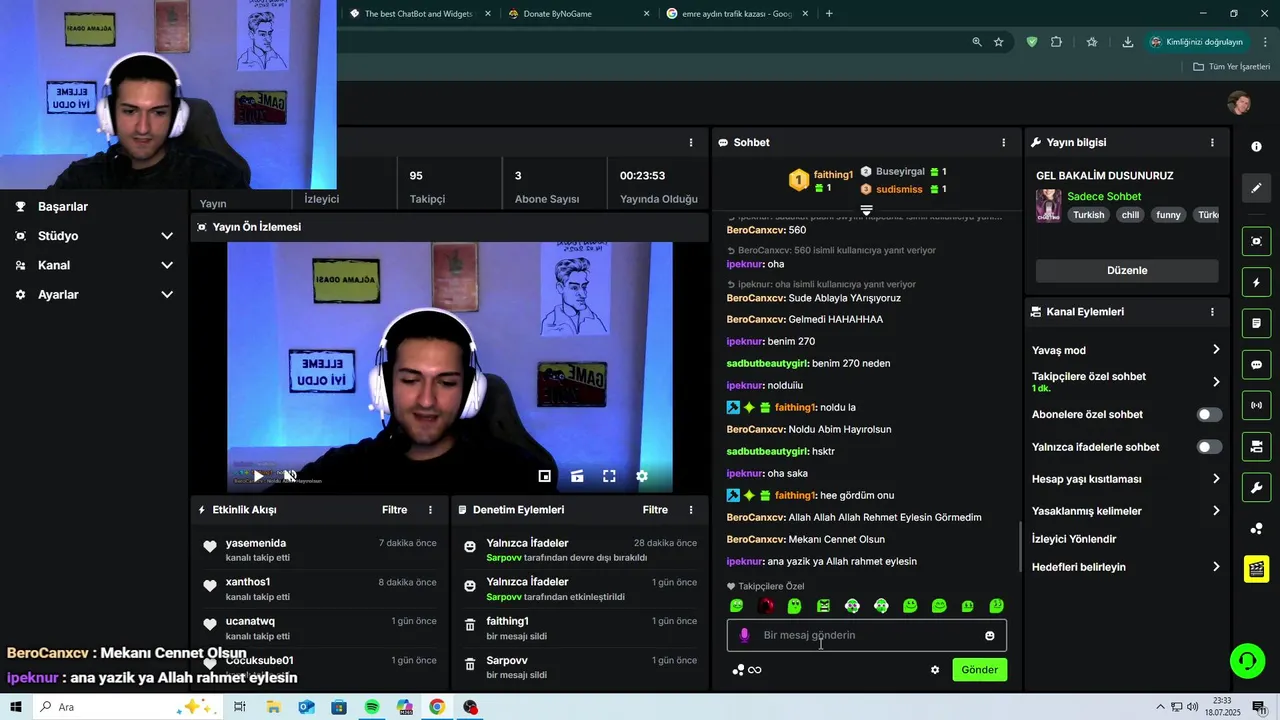Enter fullscreen on stream preview
1280x720 pixels.
[609, 476]
